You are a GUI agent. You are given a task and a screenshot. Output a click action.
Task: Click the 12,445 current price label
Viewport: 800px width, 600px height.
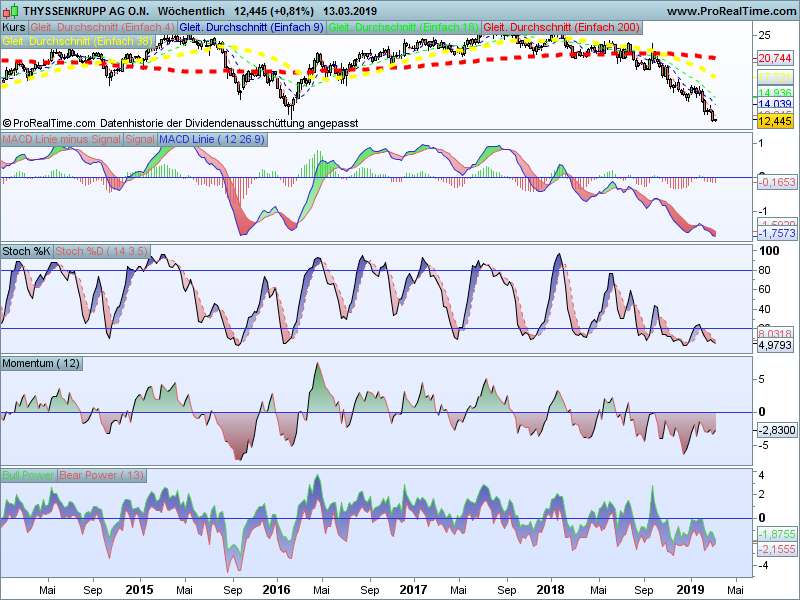(774, 121)
